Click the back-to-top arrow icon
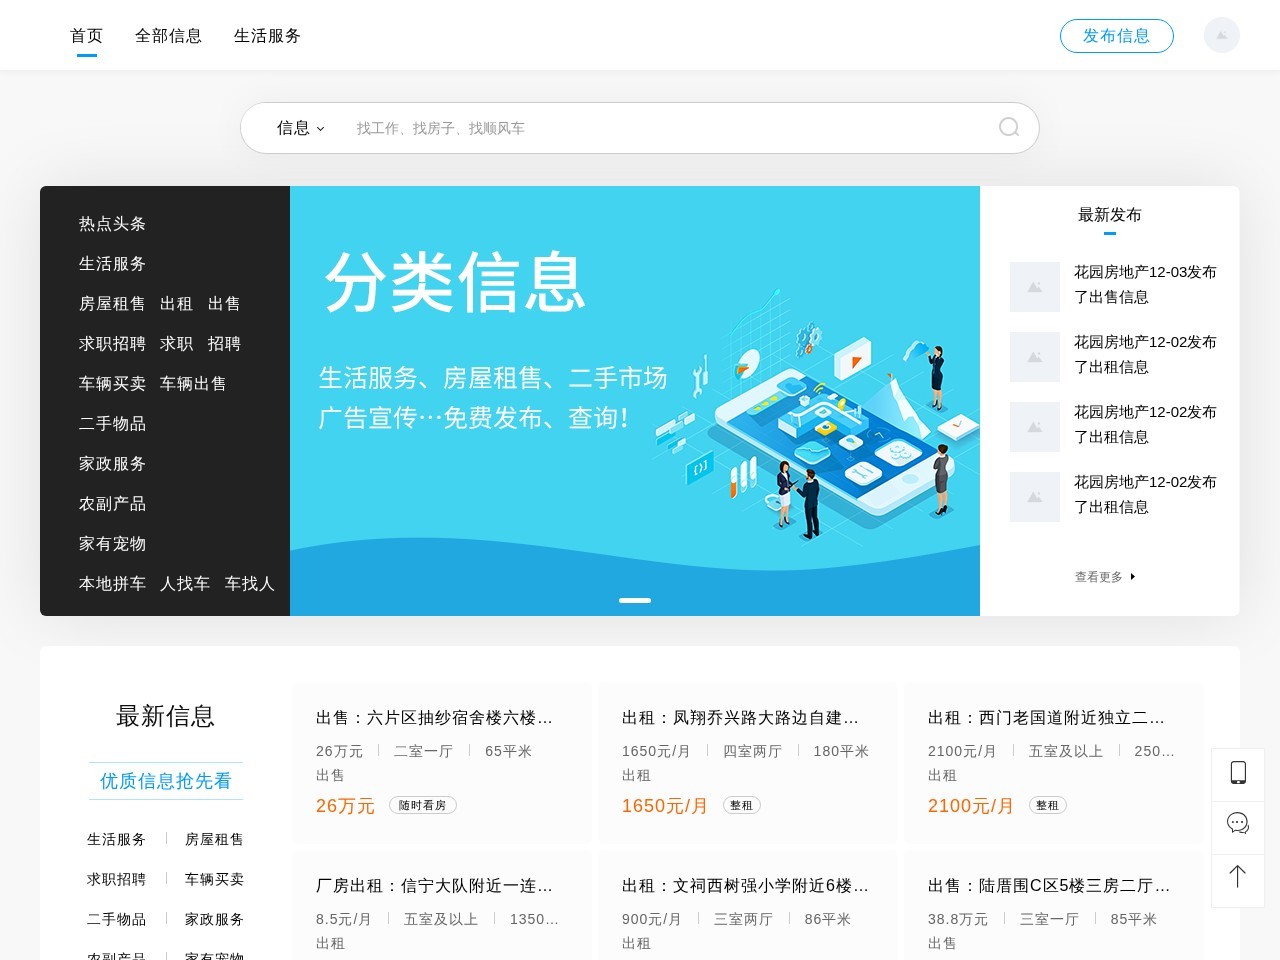Screen dimensions: 1280x960 [x=1238, y=877]
